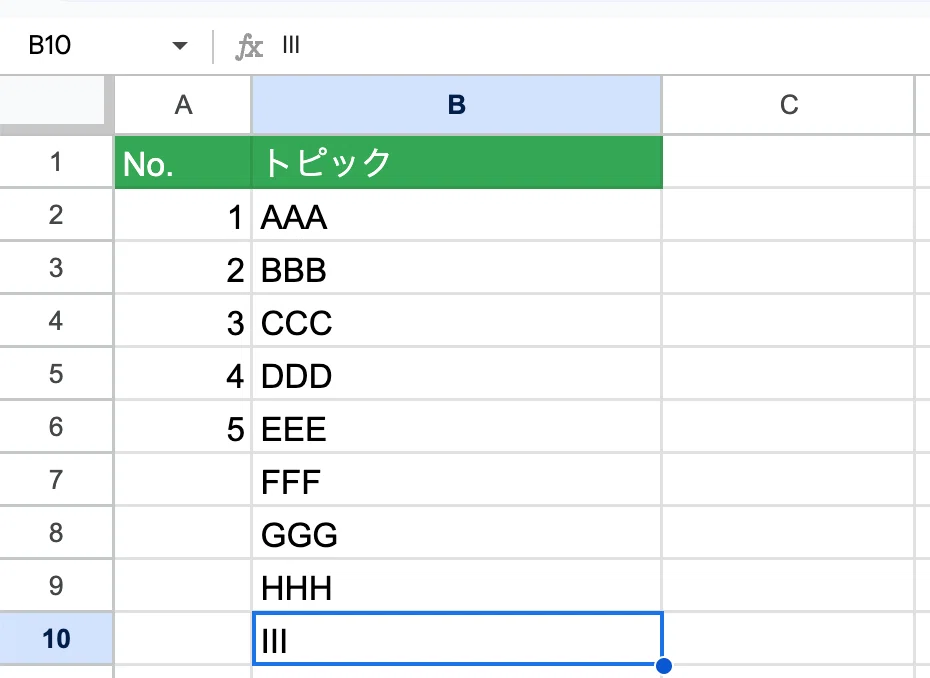930x678 pixels.
Task: Select row 7 header
Action: pyautogui.click(x=56, y=479)
